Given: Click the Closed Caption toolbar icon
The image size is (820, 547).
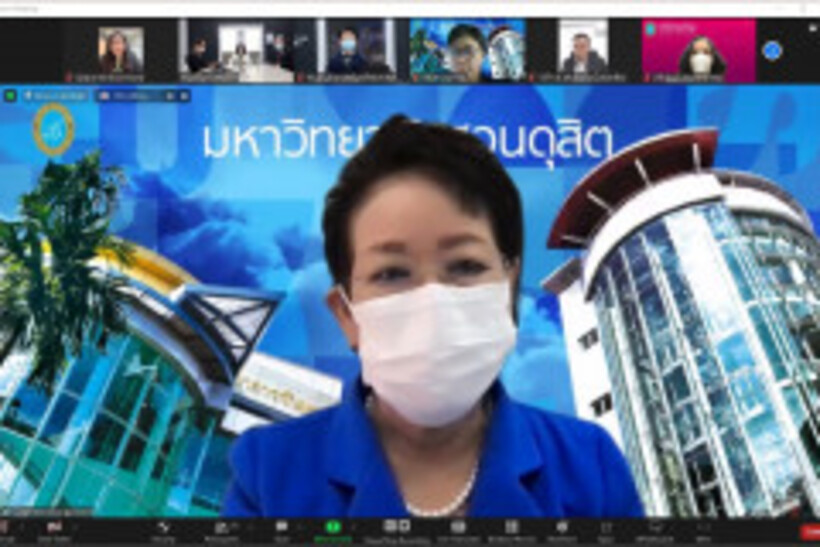Looking at the screenshot, I should 458,530.
